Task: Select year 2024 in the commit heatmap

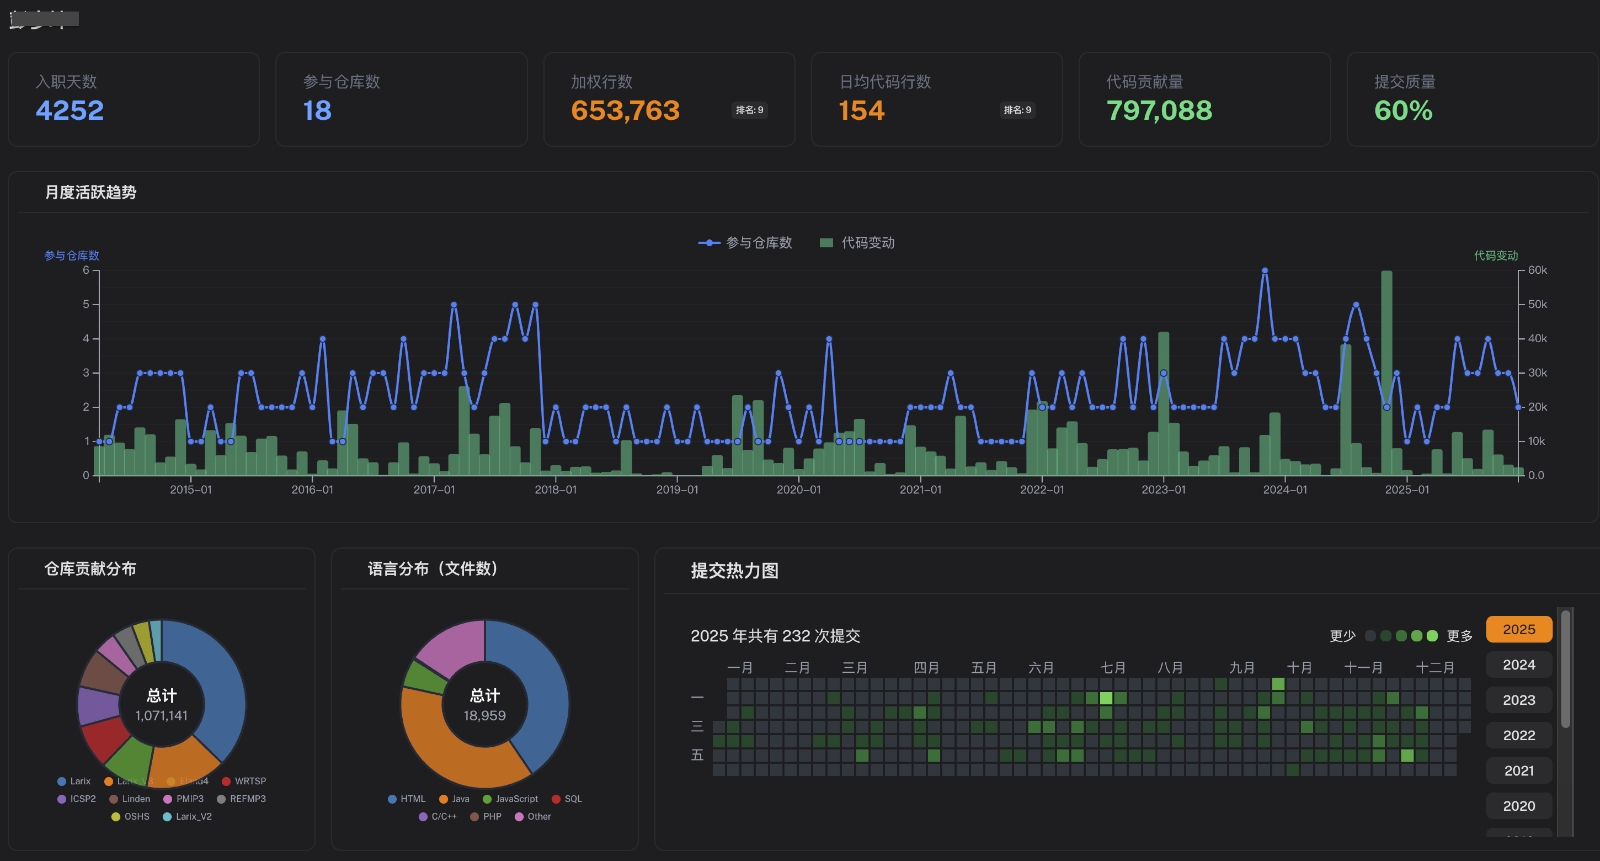Action: pyautogui.click(x=1518, y=665)
